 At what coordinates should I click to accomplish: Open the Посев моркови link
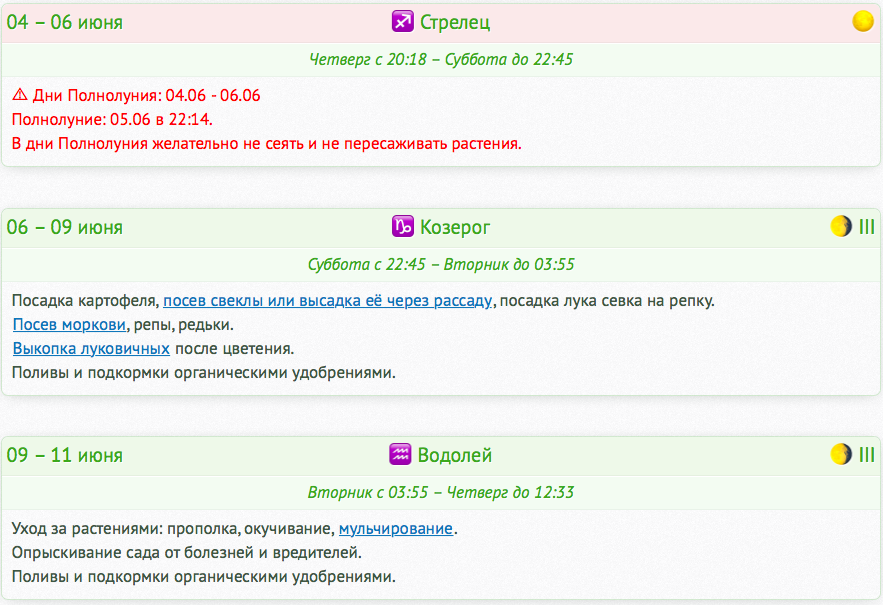coord(69,325)
